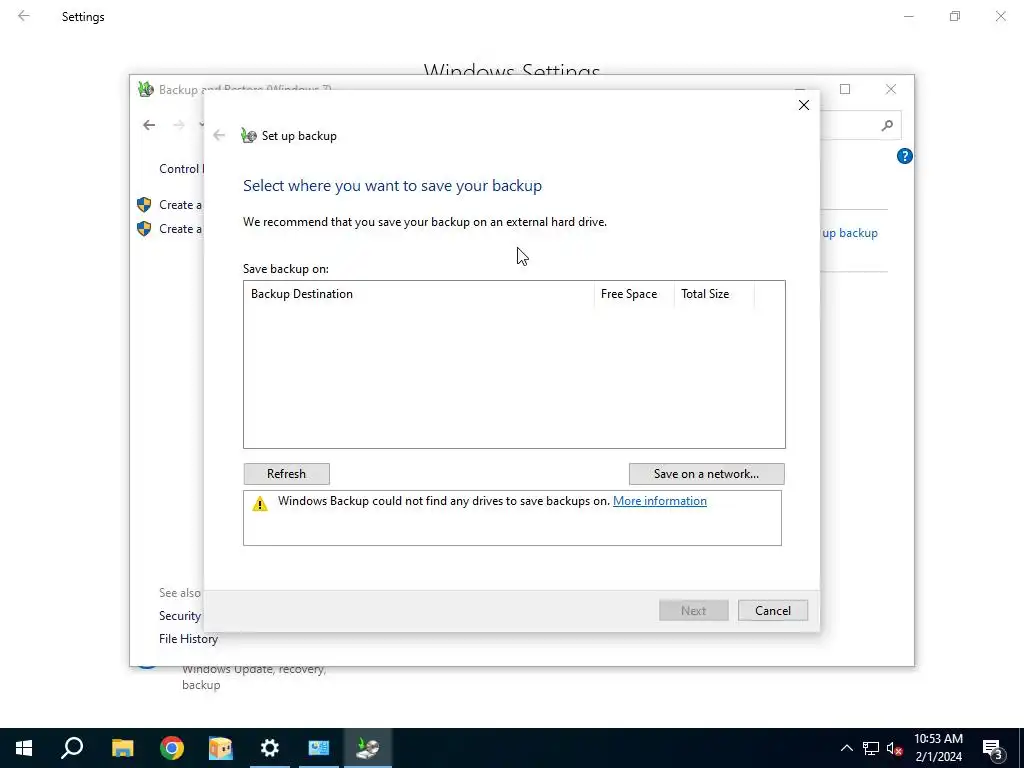This screenshot has width=1024, height=768.
Task: Open File Explorer from the taskbar
Action: [122, 748]
